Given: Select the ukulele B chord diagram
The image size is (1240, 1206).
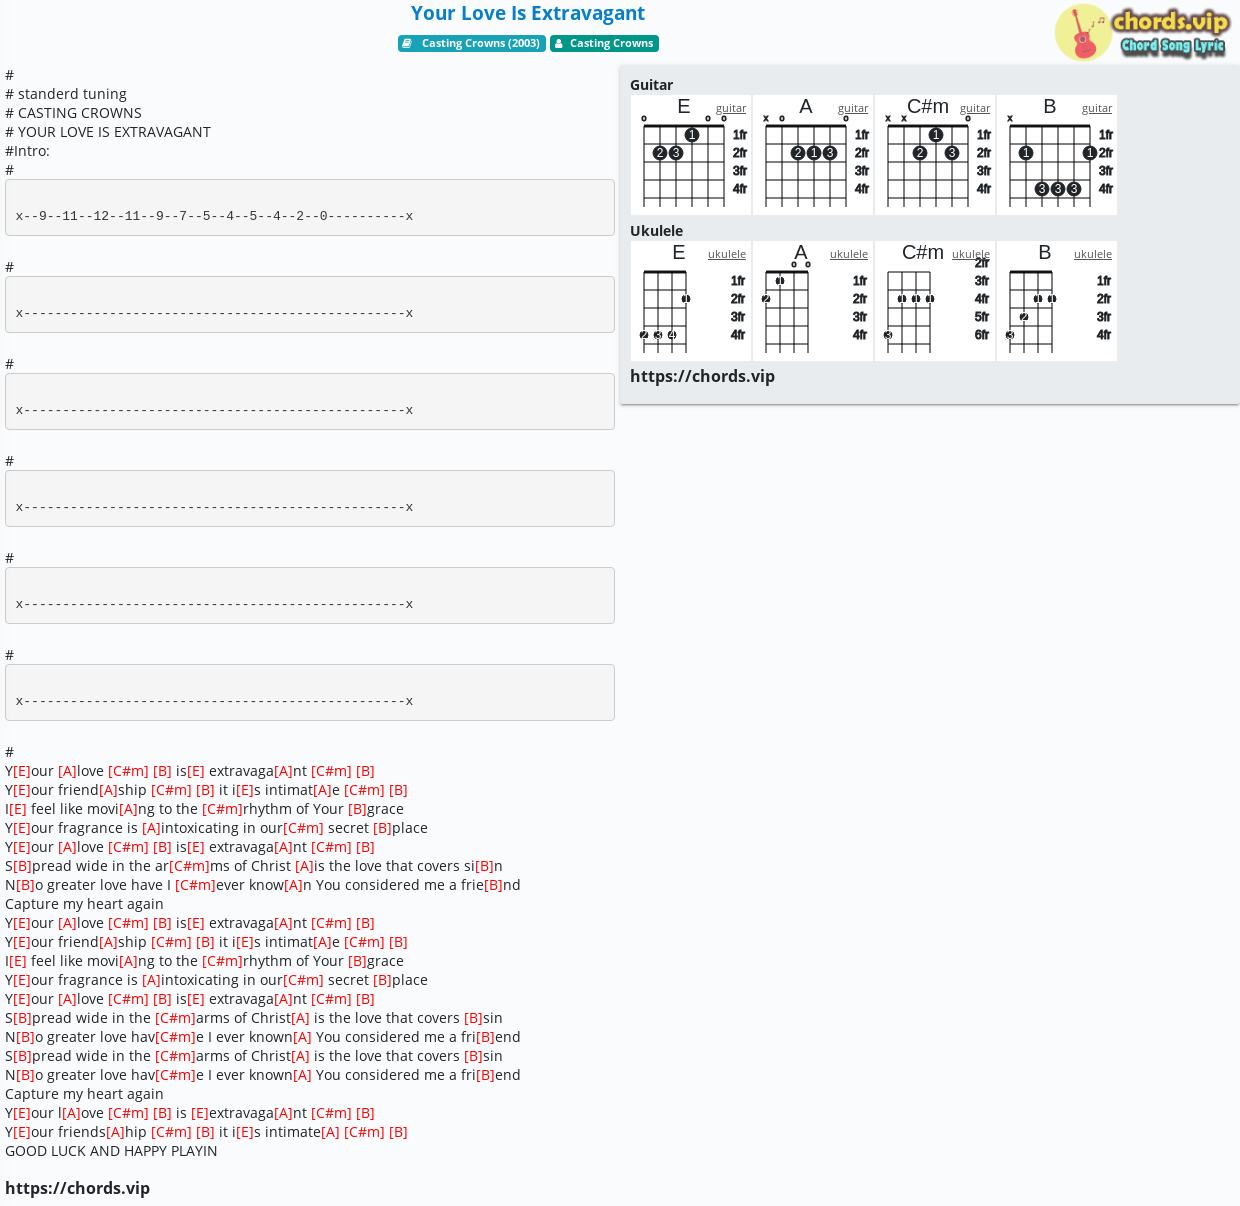Looking at the screenshot, I should coord(1057,301).
